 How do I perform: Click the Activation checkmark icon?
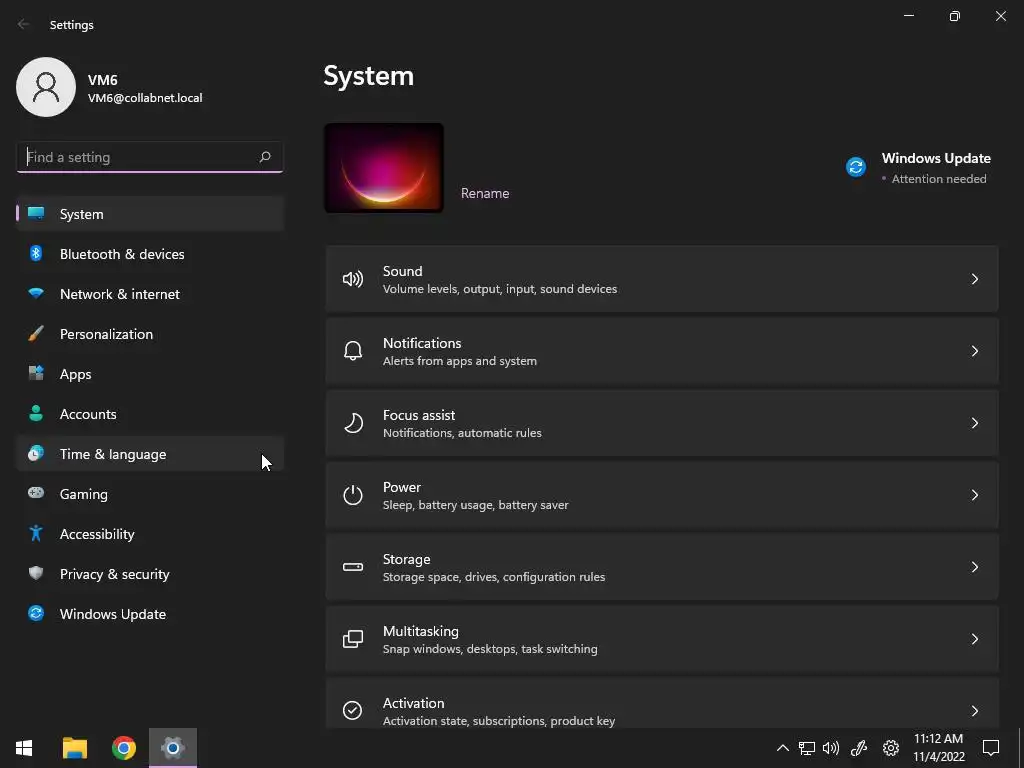coord(353,711)
